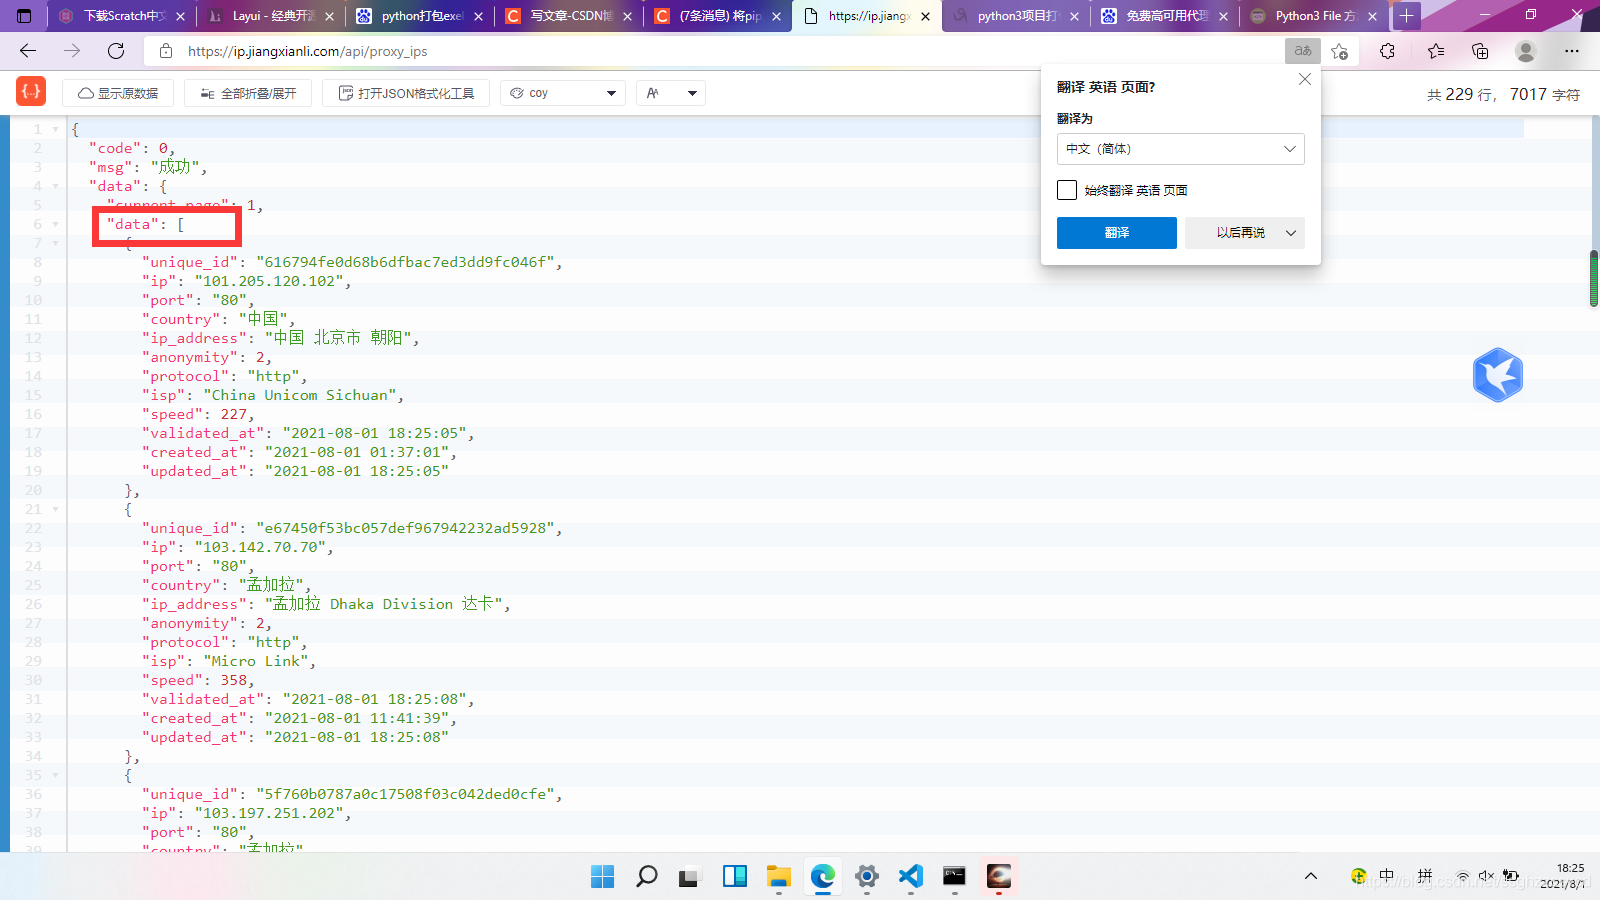Close the translate popup
Viewport: 1600px width, 900px height.
1304,79
